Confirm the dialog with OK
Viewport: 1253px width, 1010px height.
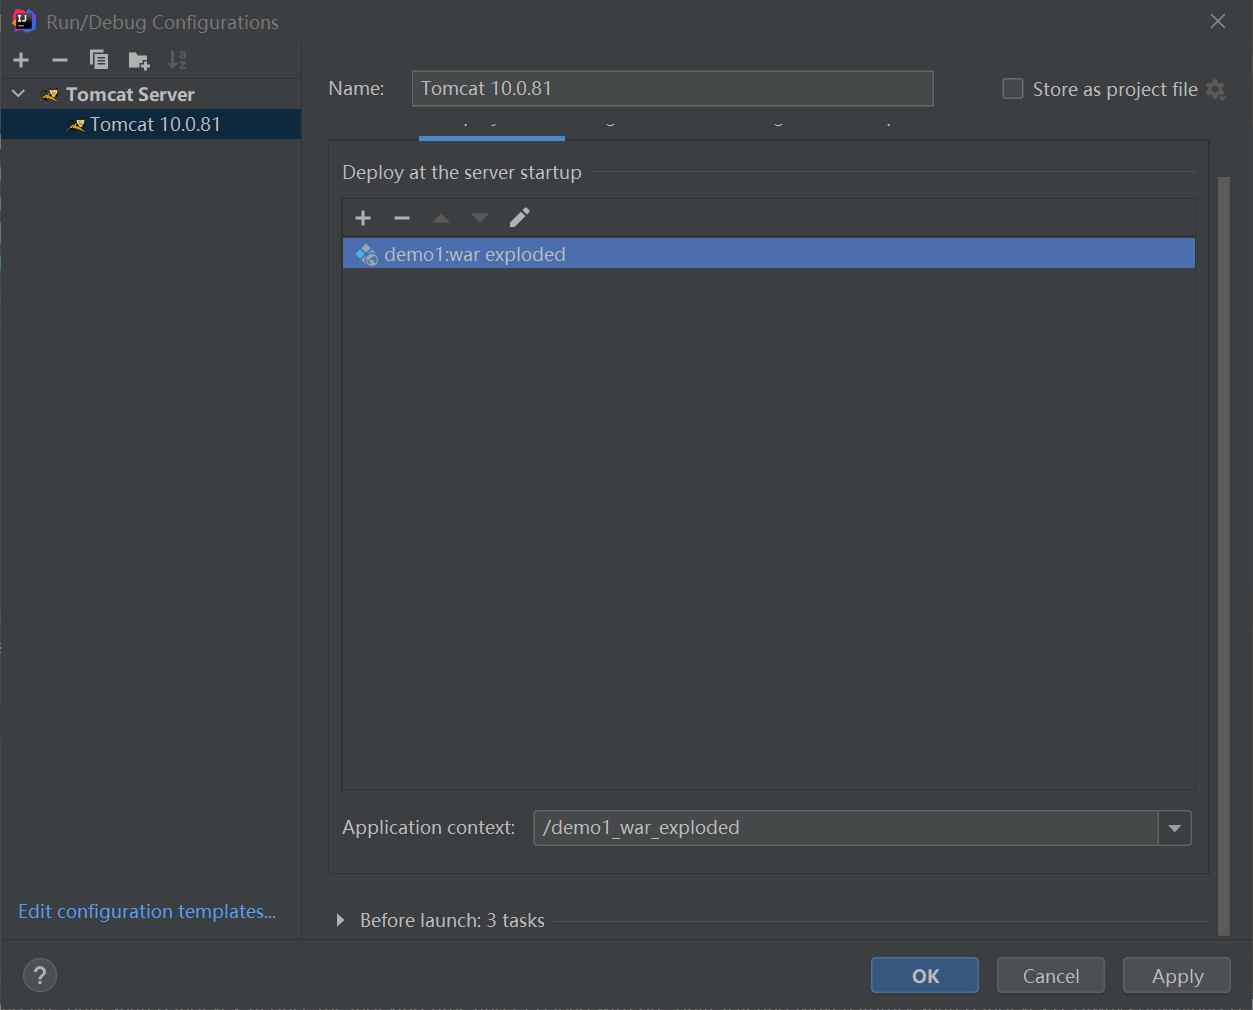point(925,976)
